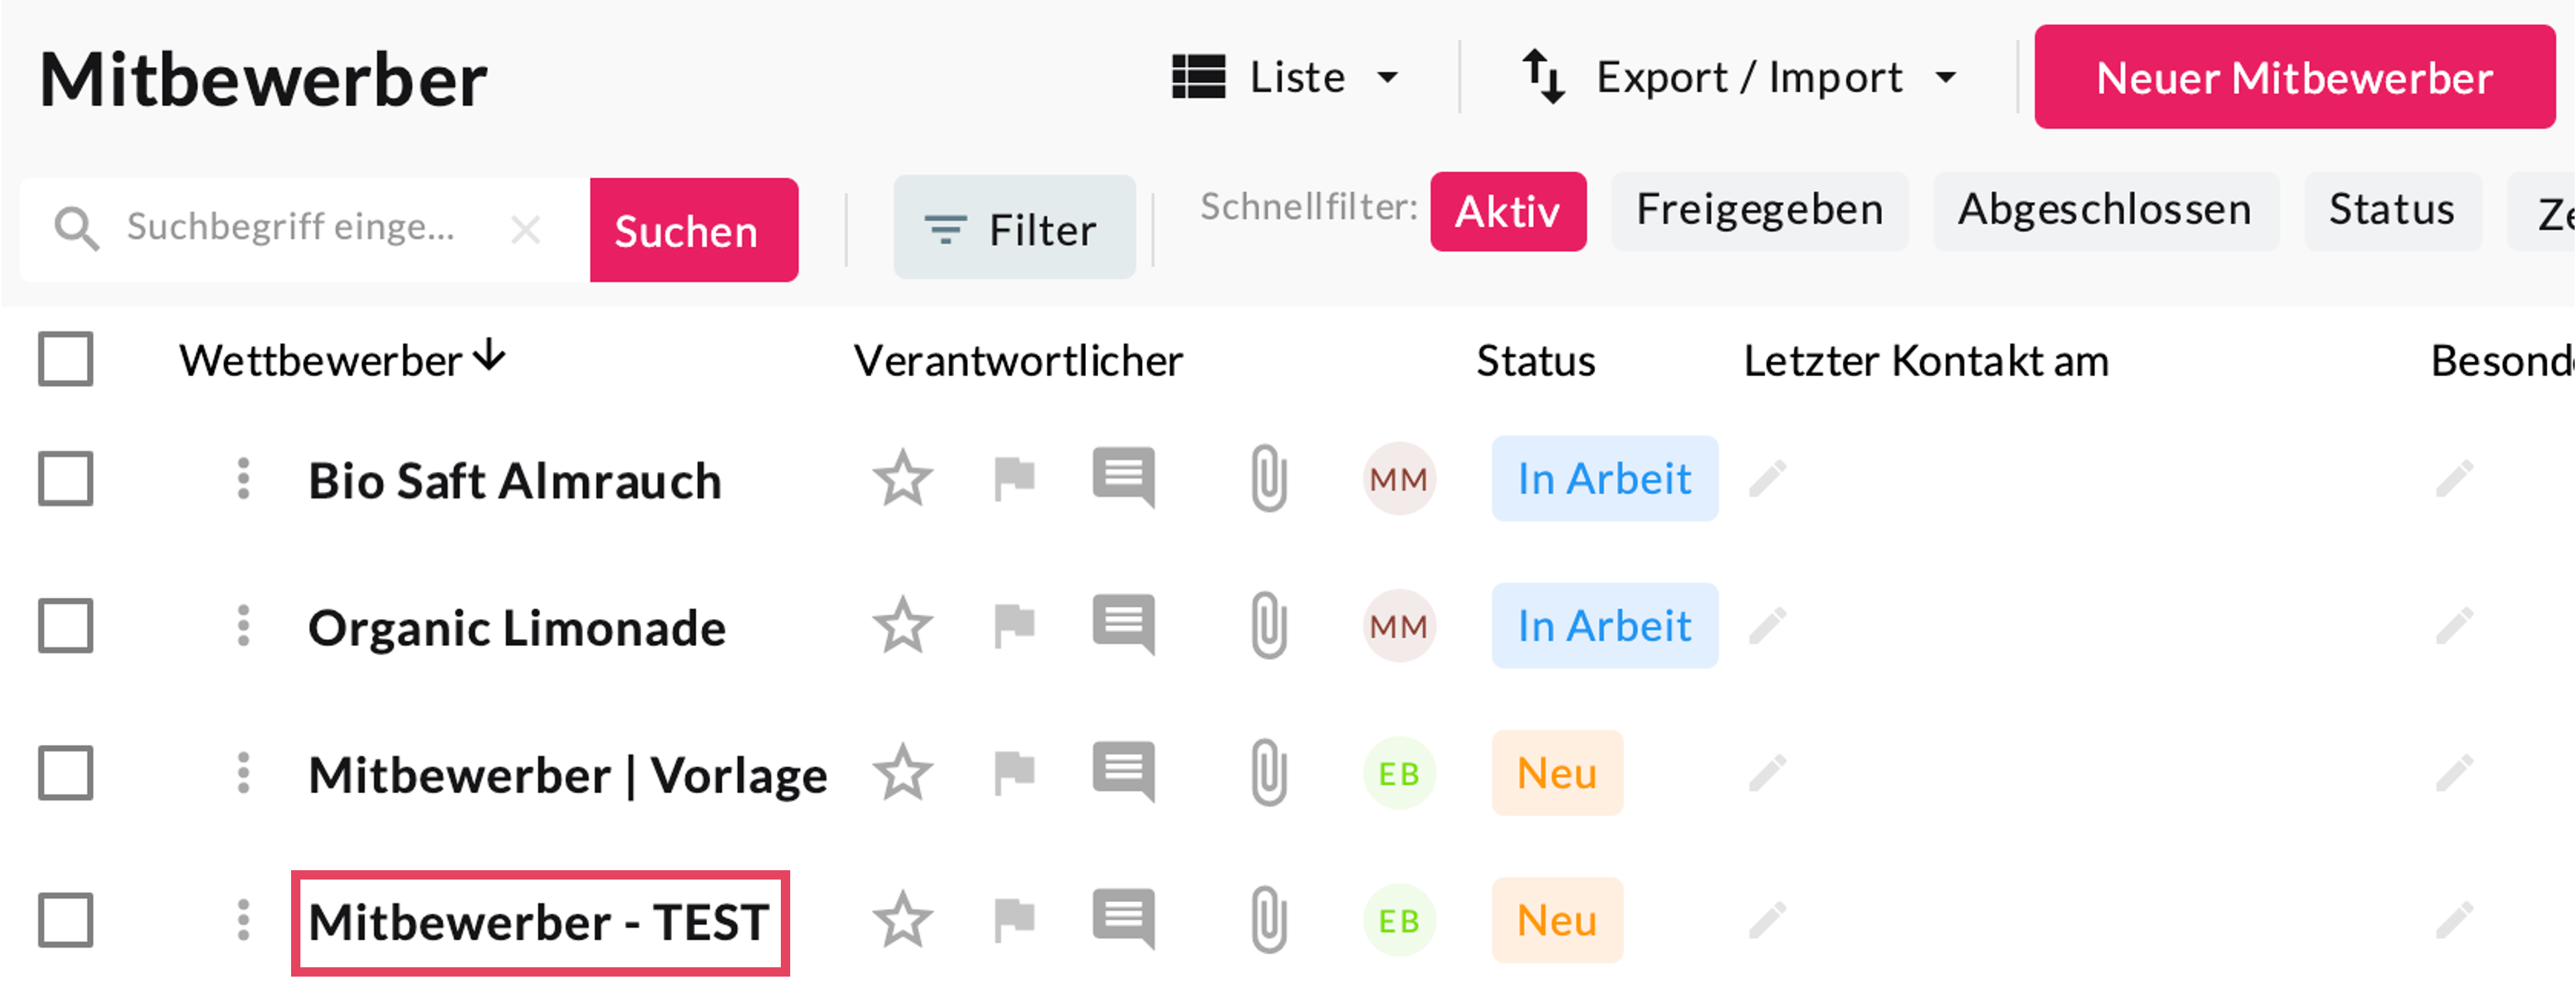Viewport: 2576px width, 1006px height.
Task: Star the Bio Saft Almrauch row
Action: click(x=902, y=478)
